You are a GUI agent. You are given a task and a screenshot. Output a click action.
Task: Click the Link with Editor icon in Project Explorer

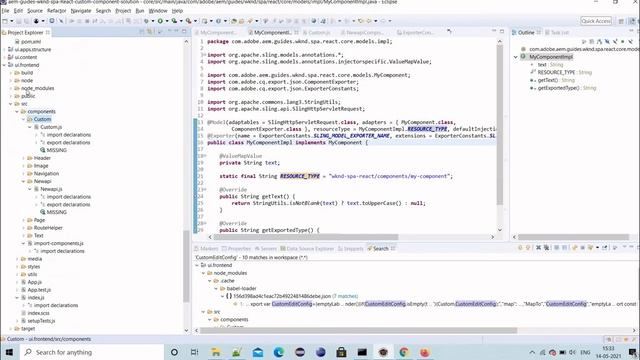point(150,32)
